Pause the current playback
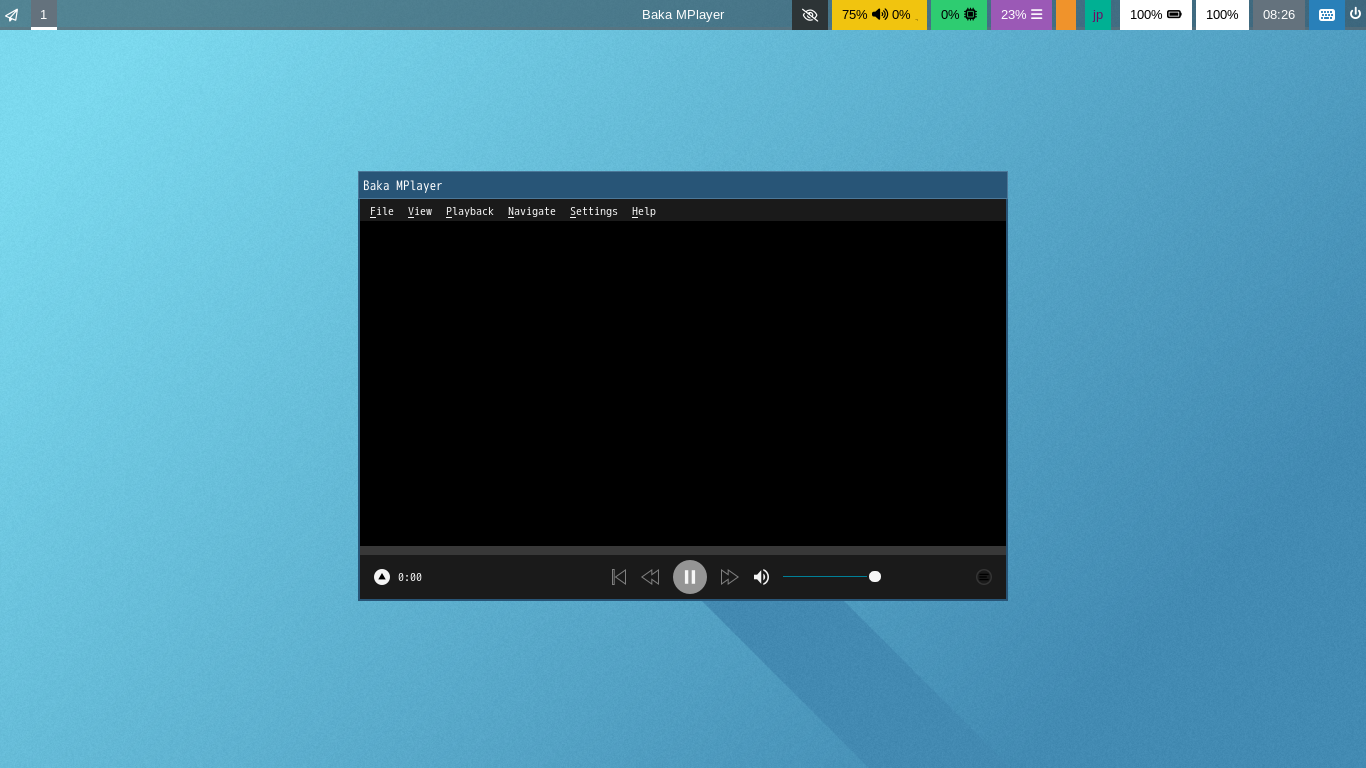Image resolution: width=1366 pixels, height=768 pixels. (x=690, y=577)
